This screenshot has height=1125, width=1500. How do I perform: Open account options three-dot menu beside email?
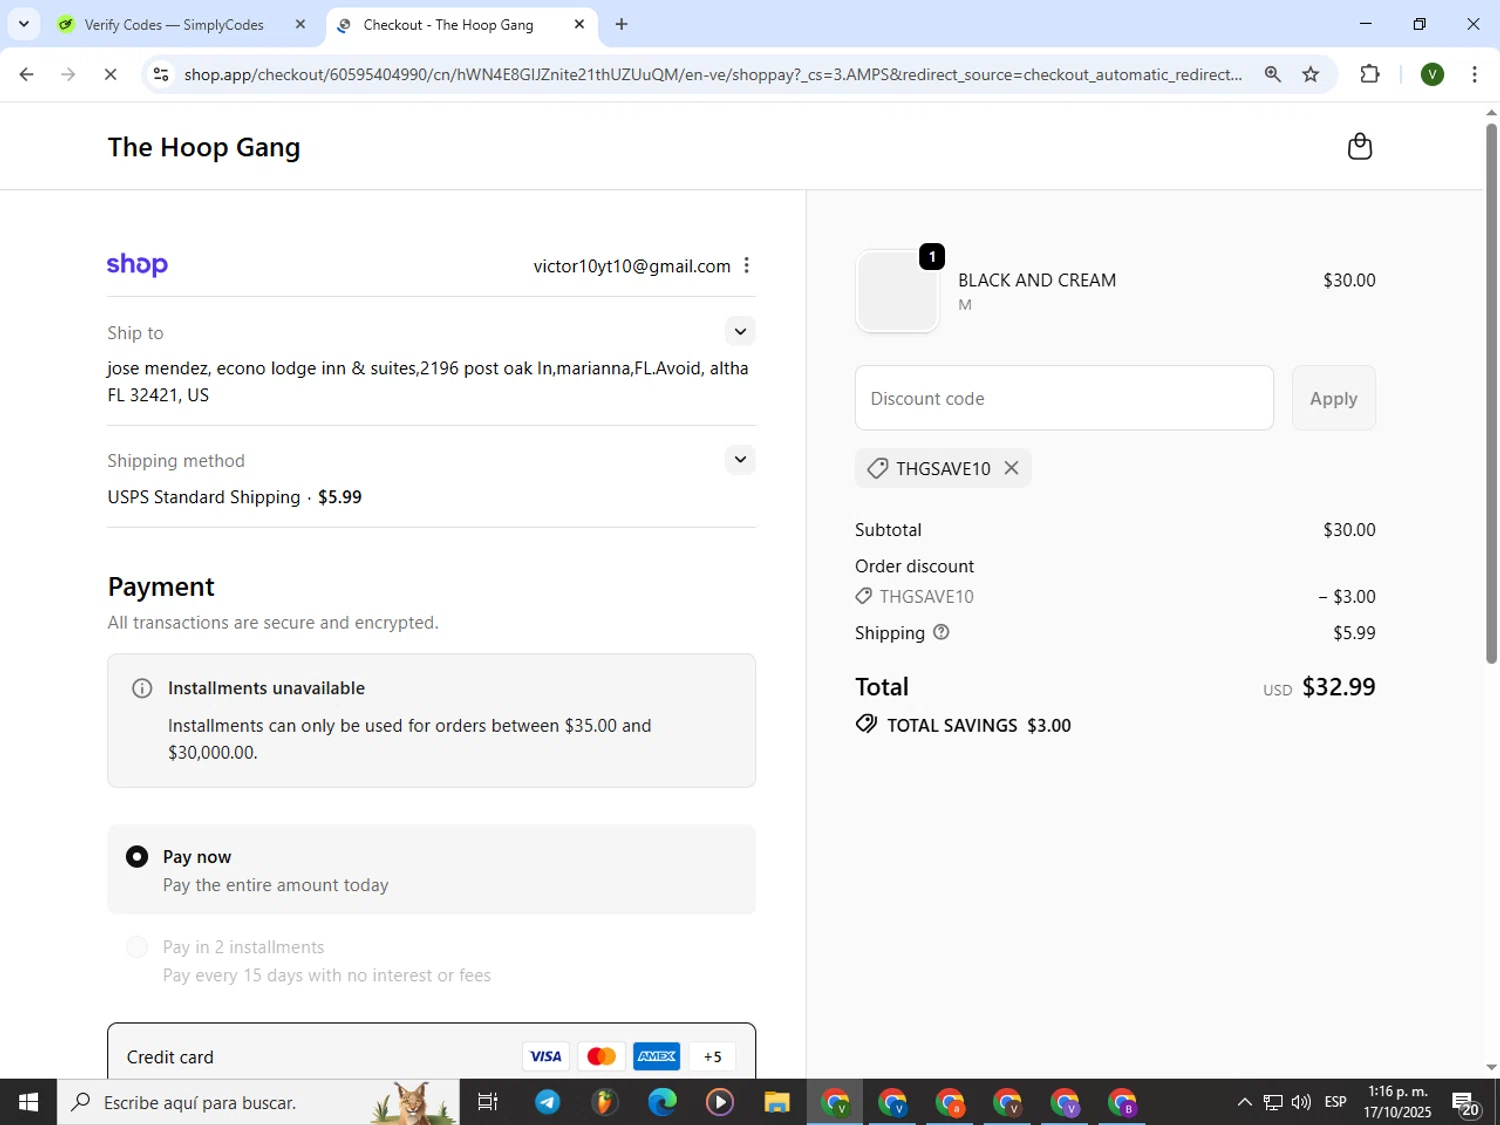(746, 266)
